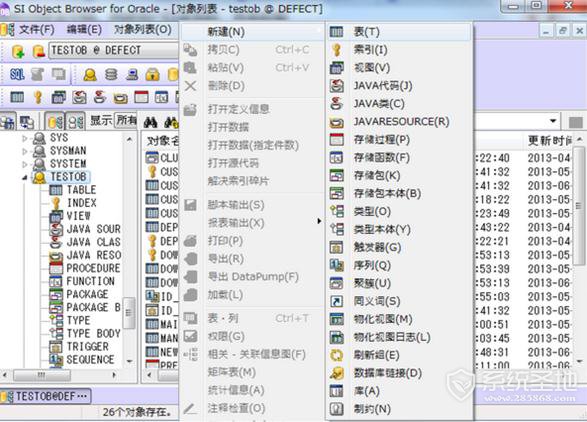
Task: Click the yellow user icon in the toolbar
Action: point(90,75)
